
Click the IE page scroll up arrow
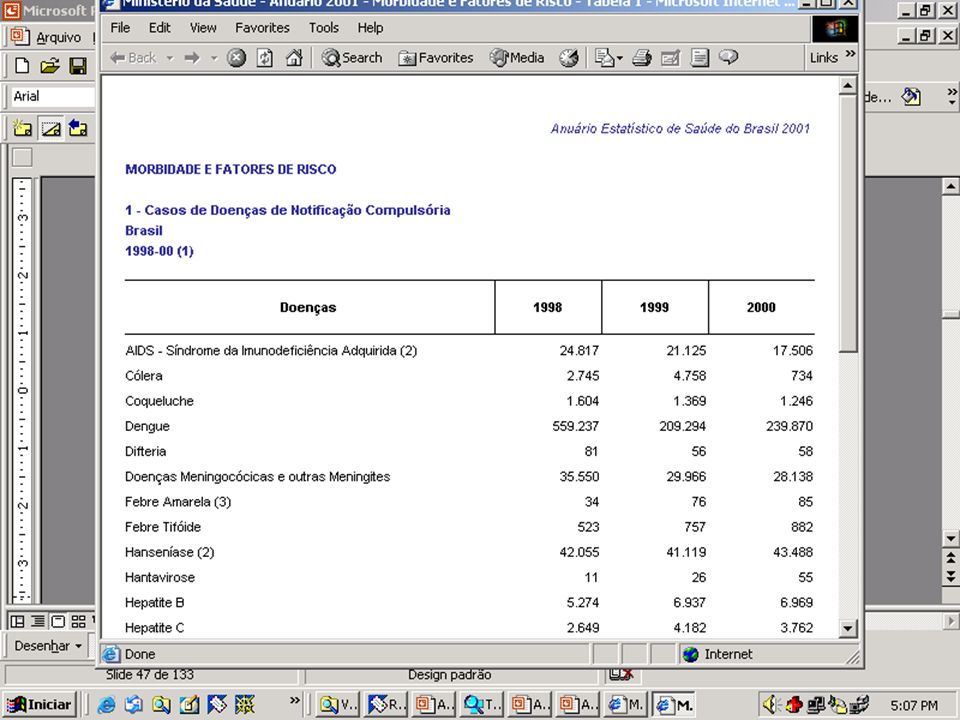click(x=847, y=85)
